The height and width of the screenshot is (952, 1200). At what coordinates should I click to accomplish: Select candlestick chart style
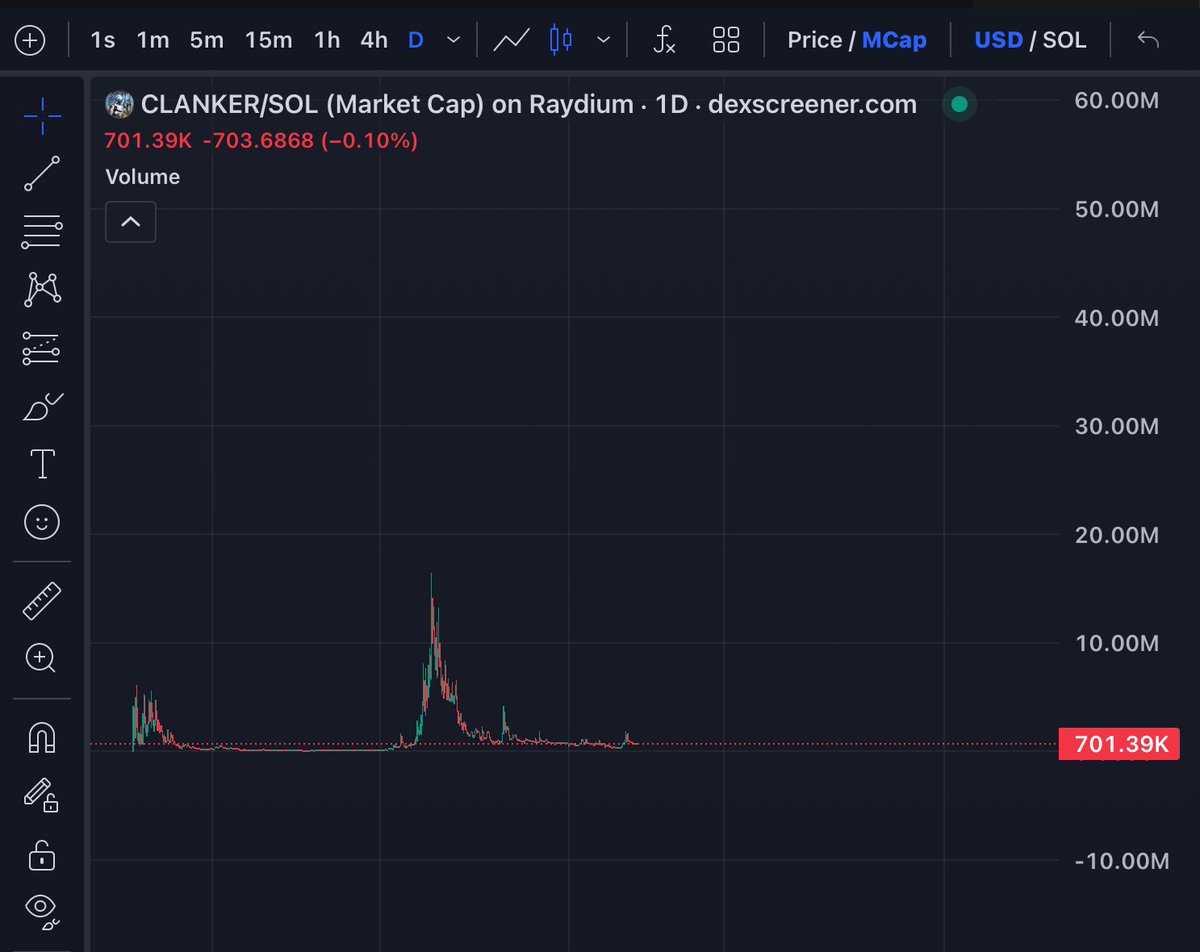pos(561,41)
